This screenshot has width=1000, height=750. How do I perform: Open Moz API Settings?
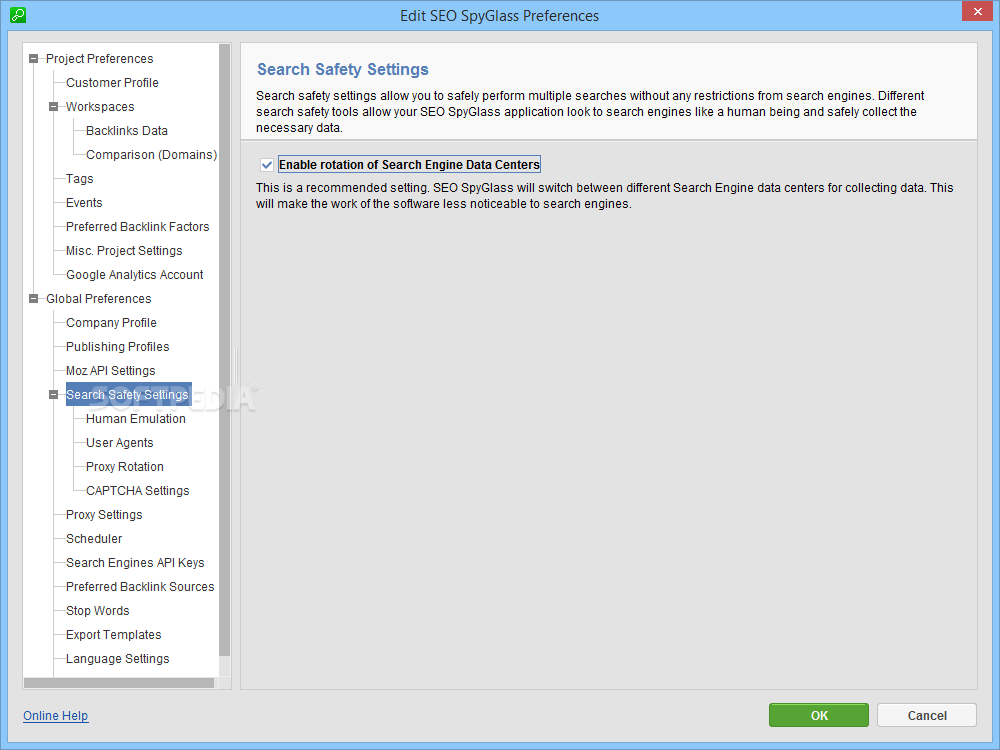(111, 371)
